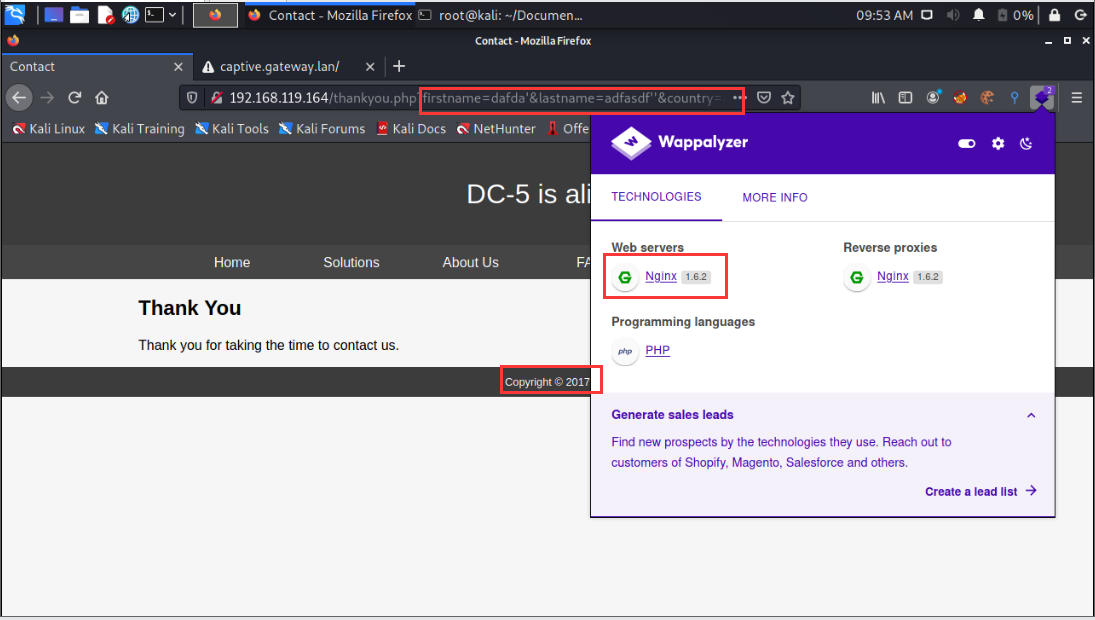Bookmark this page with star icon
This screenshot has width=1095, height=620.
pos(788,98)
